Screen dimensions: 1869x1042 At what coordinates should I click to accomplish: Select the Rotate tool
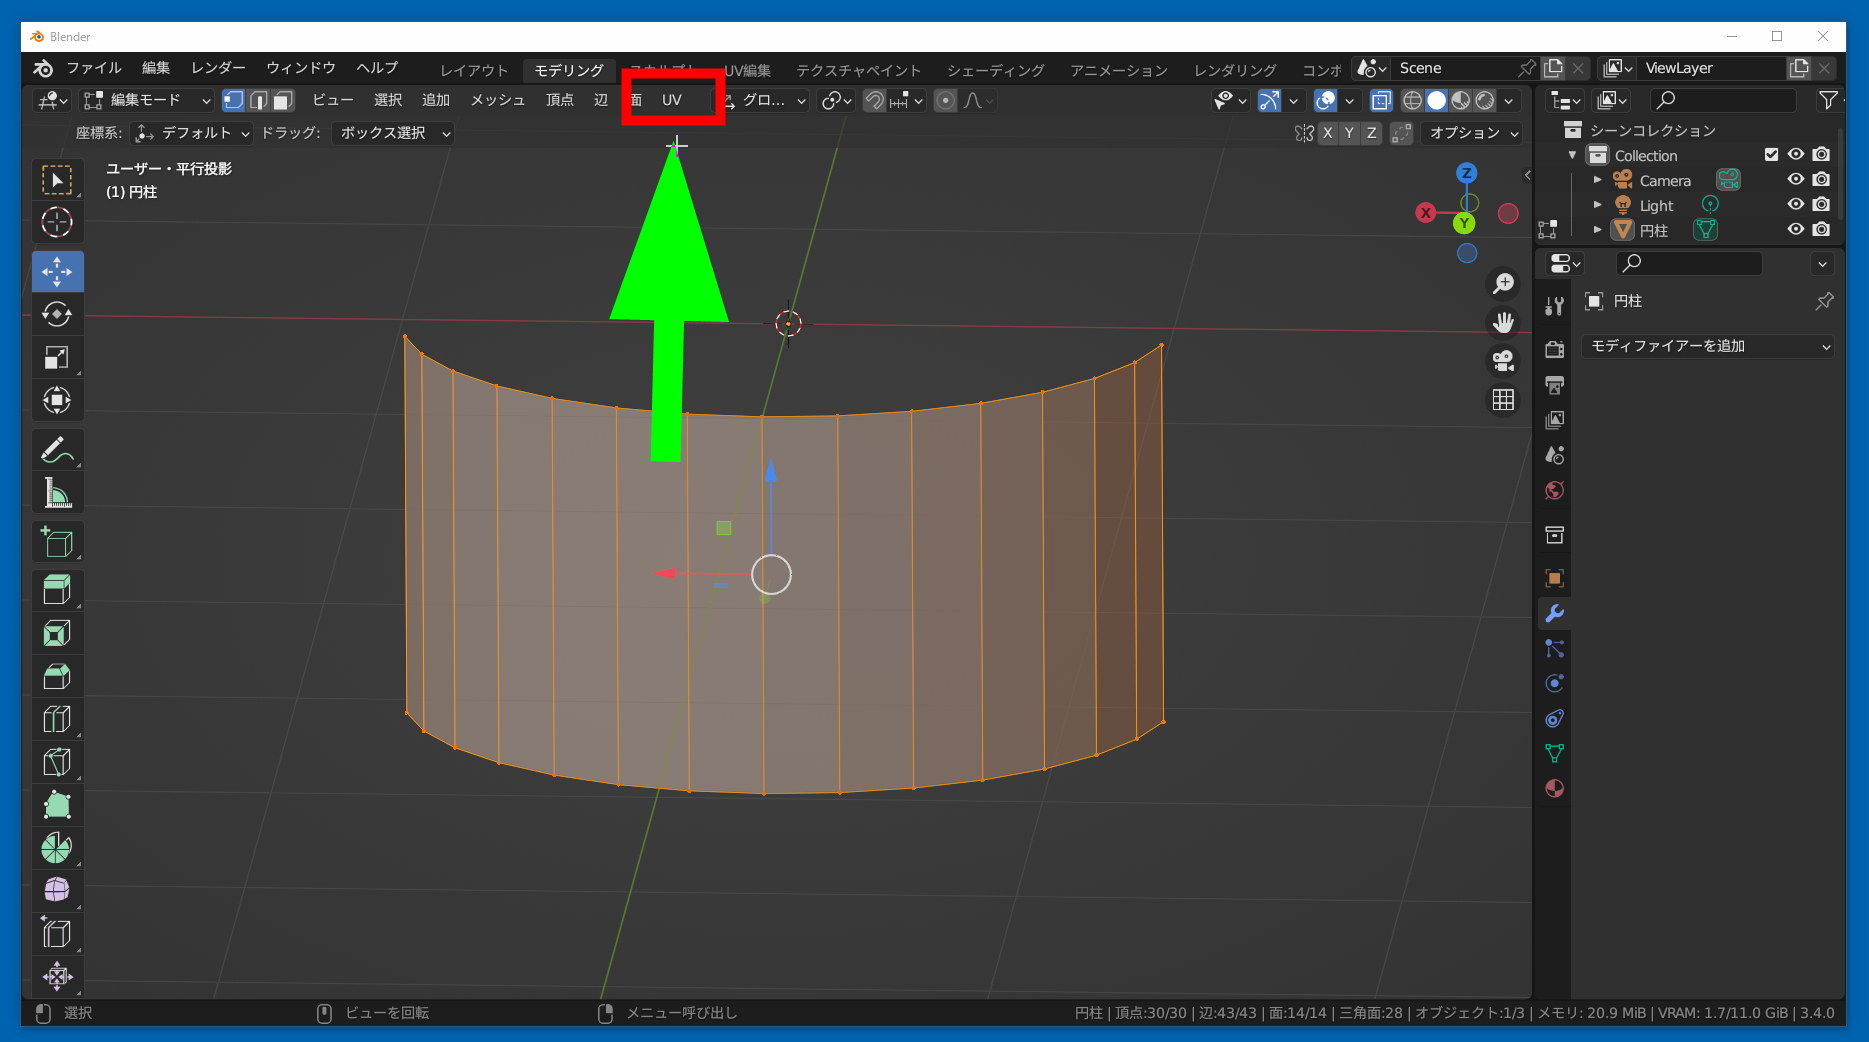(57, 314)
